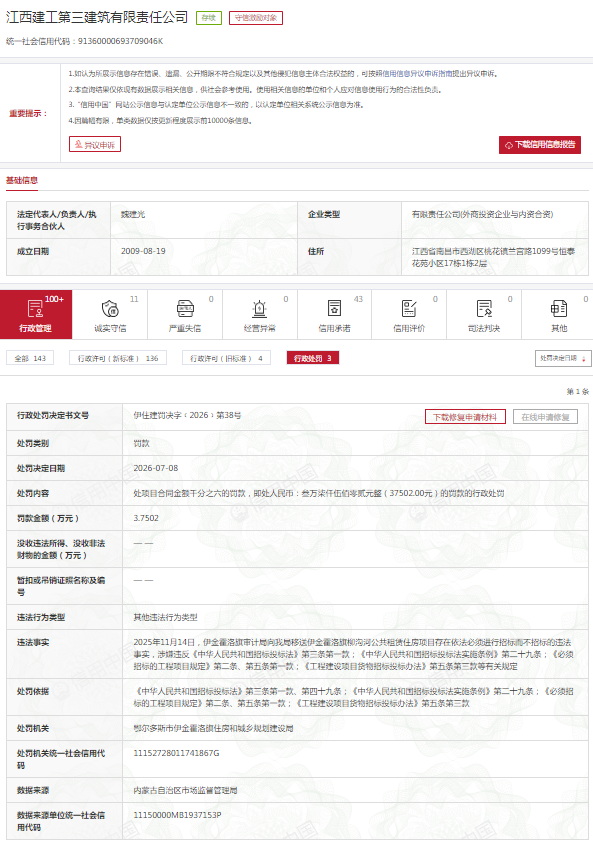
Task: Click the 违法事实 description paragraph
Action: point(353,654)
